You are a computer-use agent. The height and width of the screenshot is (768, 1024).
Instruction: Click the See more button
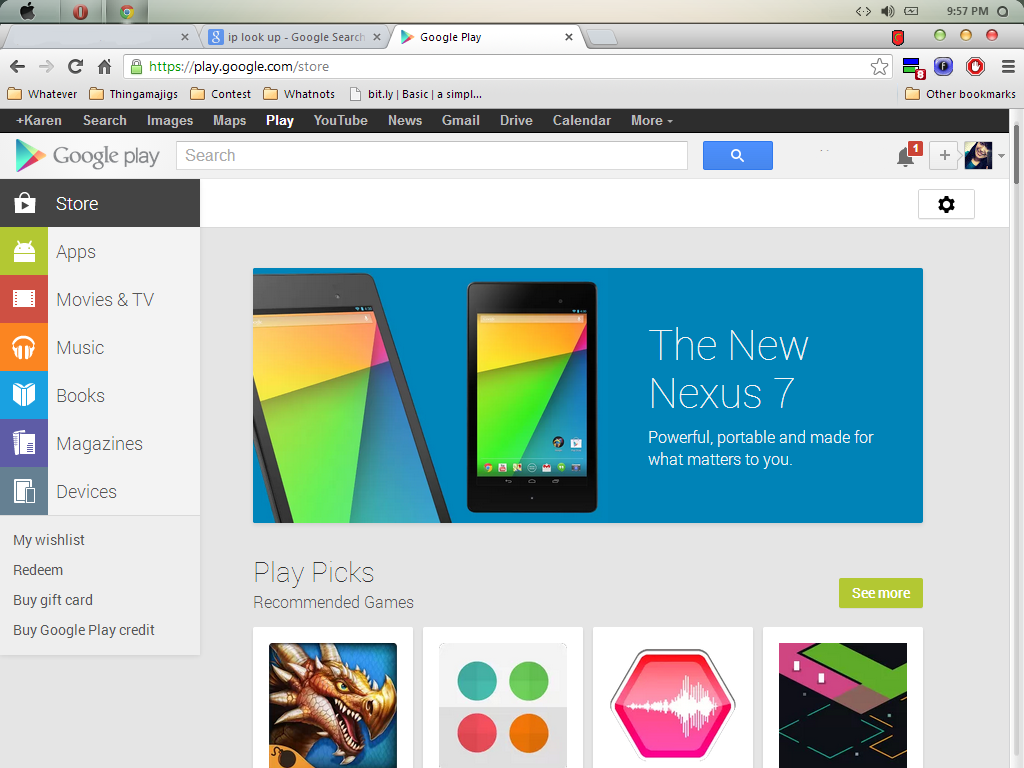(880, 593)
